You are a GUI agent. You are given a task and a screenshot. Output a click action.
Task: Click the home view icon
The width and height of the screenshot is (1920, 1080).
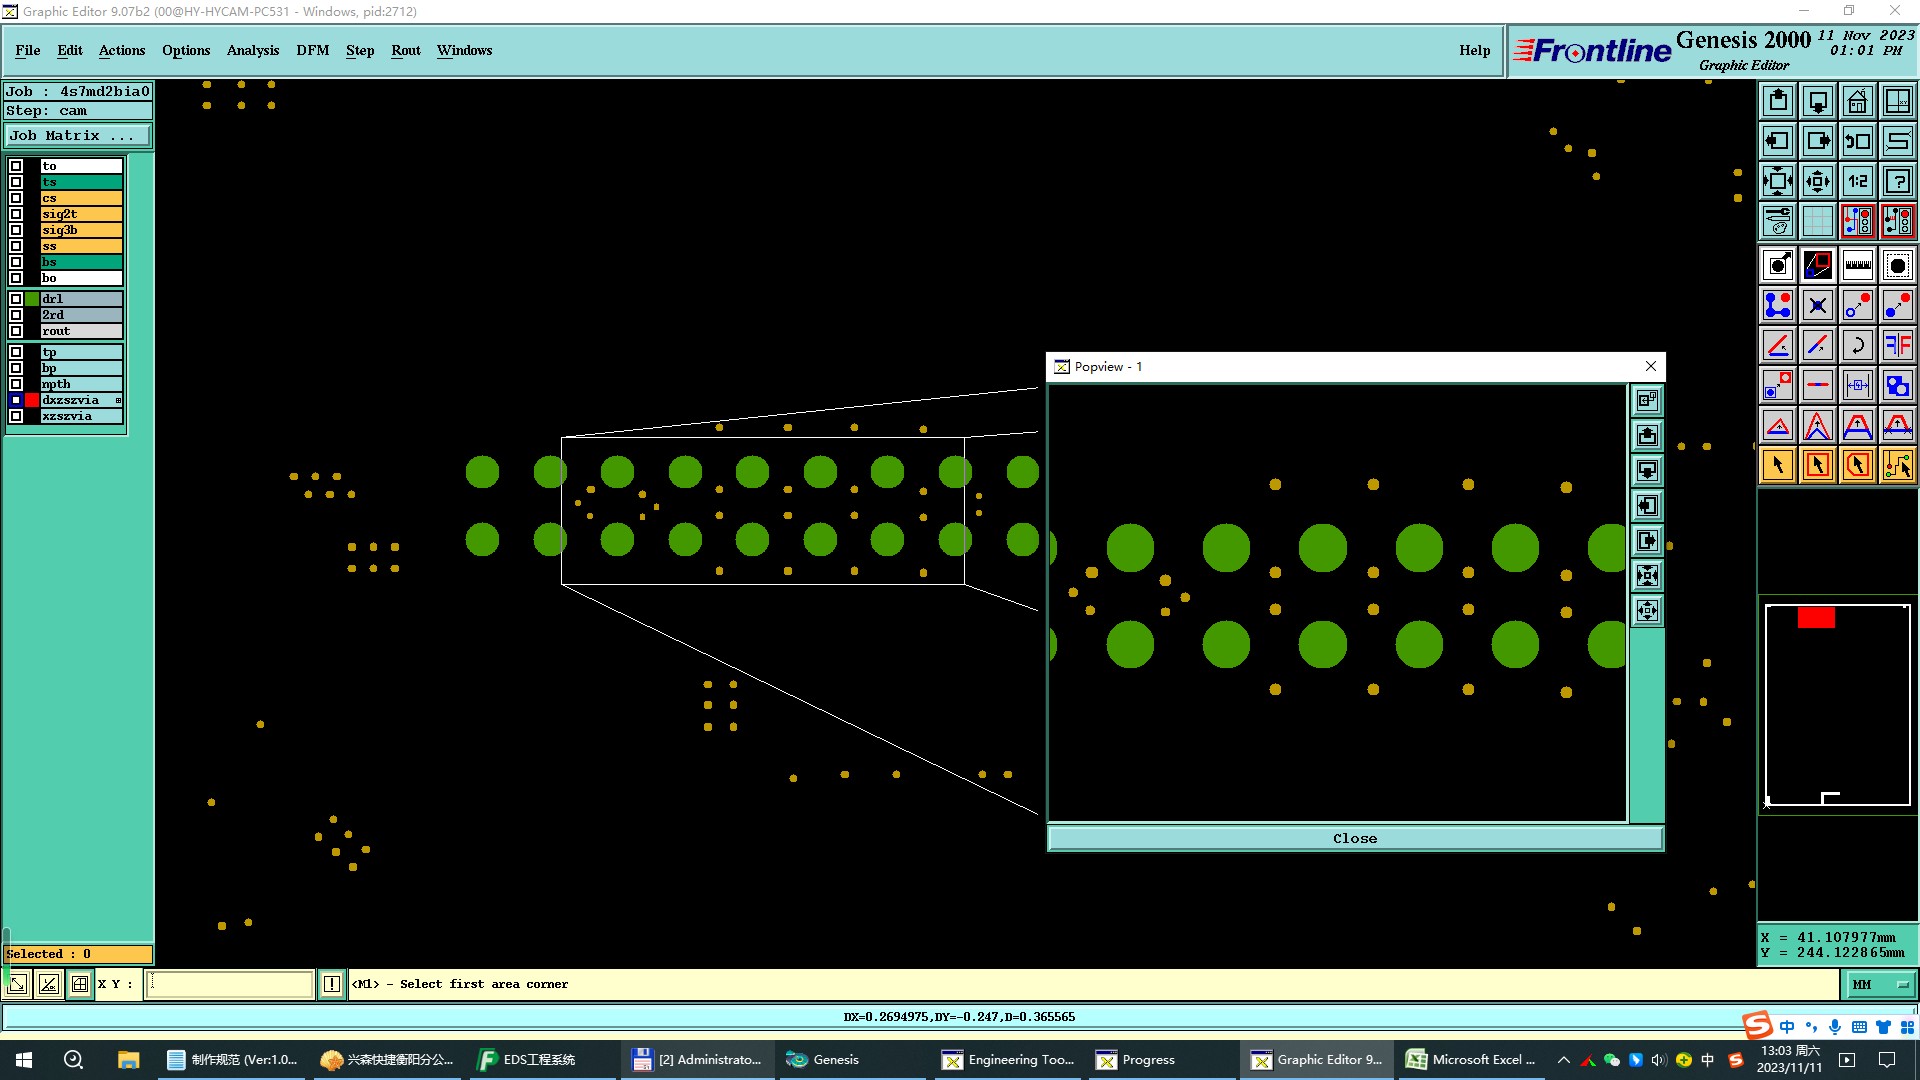1857,101
